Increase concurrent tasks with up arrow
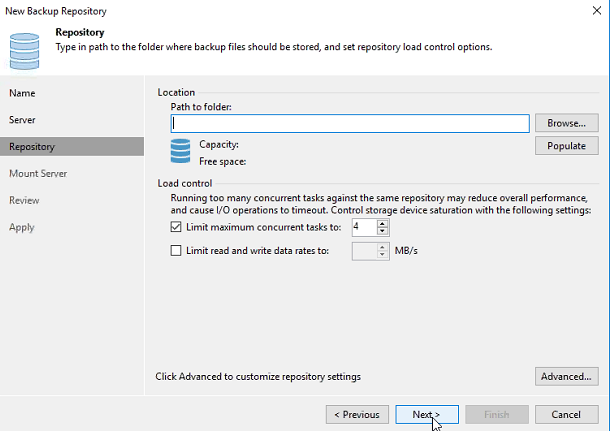 coord(382,224)
